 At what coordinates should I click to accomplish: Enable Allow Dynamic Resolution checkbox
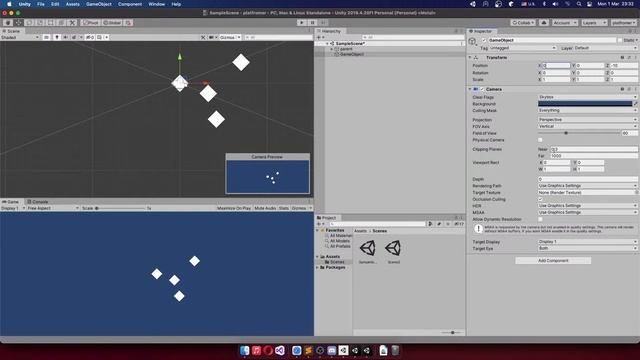tap(540, 219)
